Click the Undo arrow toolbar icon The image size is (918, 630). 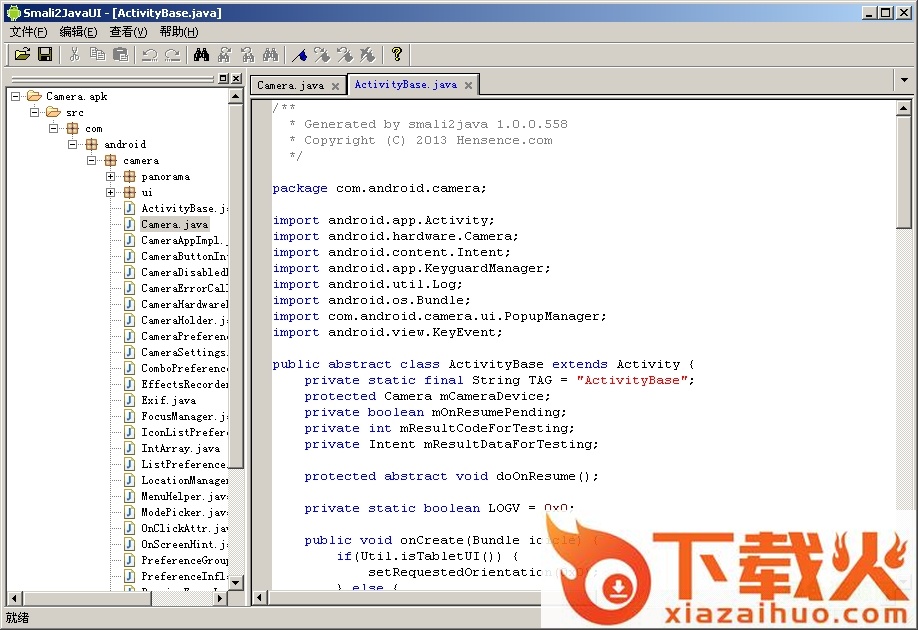[149, 54]
